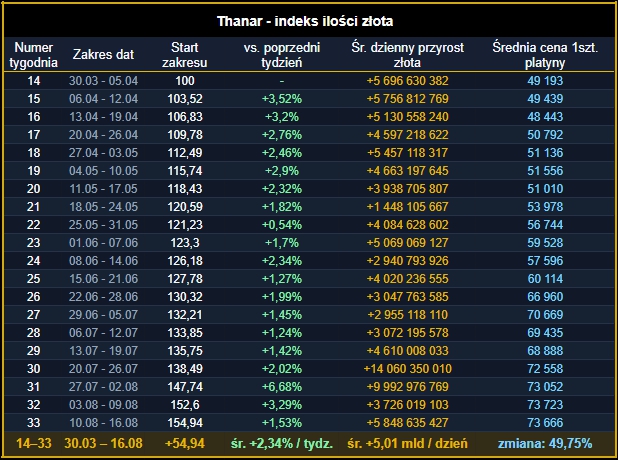Click the change value '+0,54%'
Screen dimensions: 618x460
282,225
